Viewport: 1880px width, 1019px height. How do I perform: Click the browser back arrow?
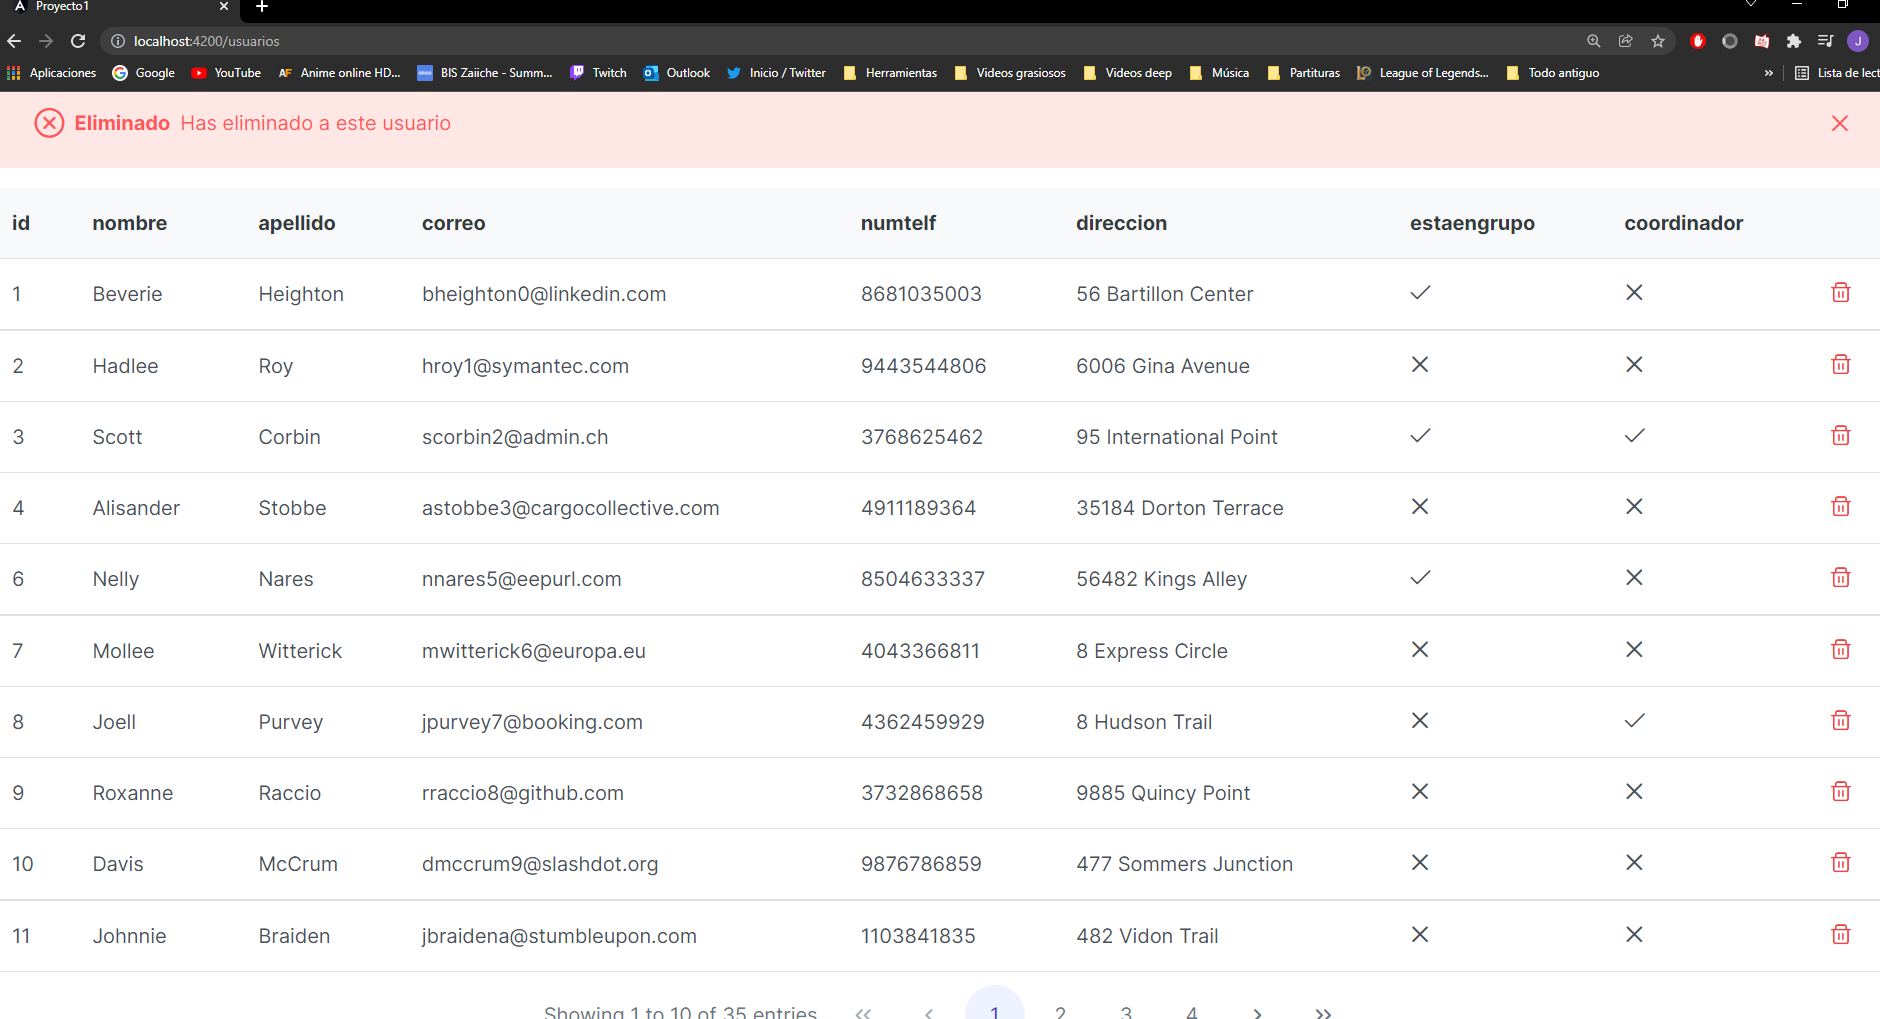[x=13, y=41]
